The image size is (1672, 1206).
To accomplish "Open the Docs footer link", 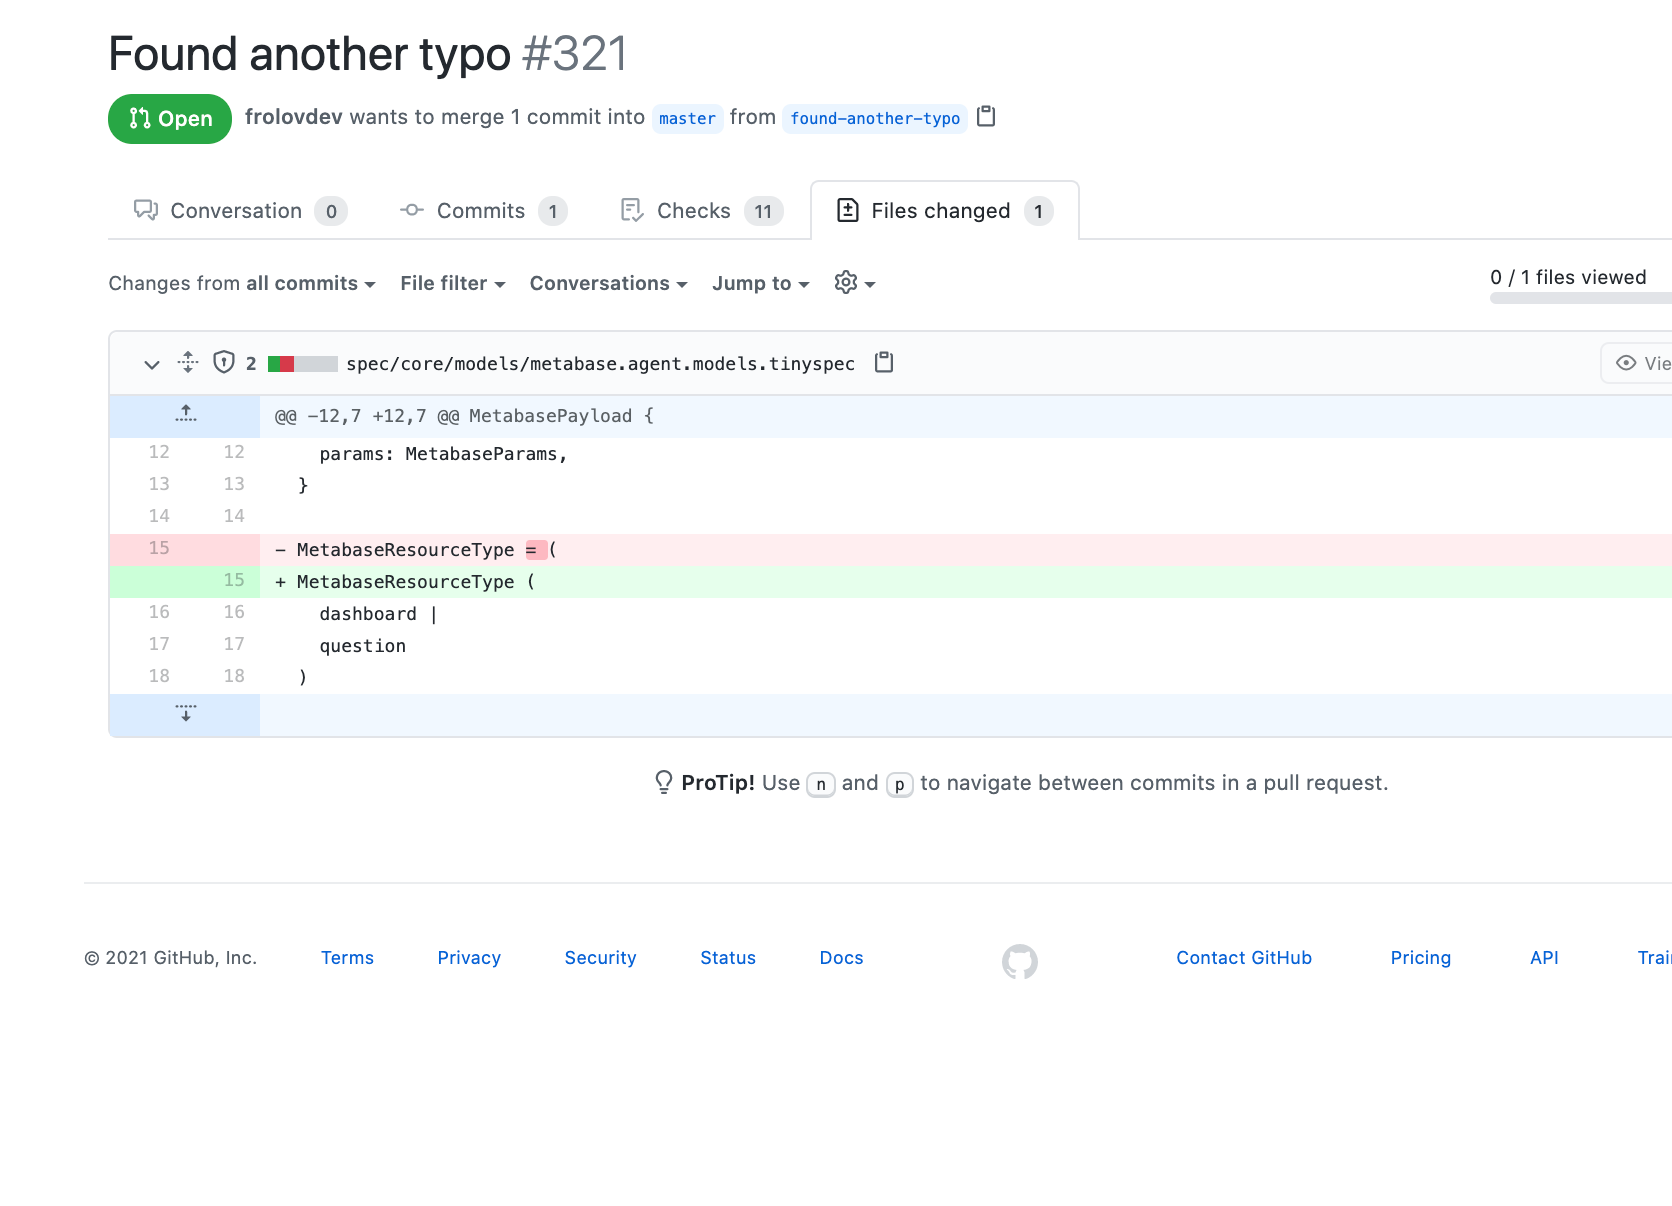I will pos(841,958).
